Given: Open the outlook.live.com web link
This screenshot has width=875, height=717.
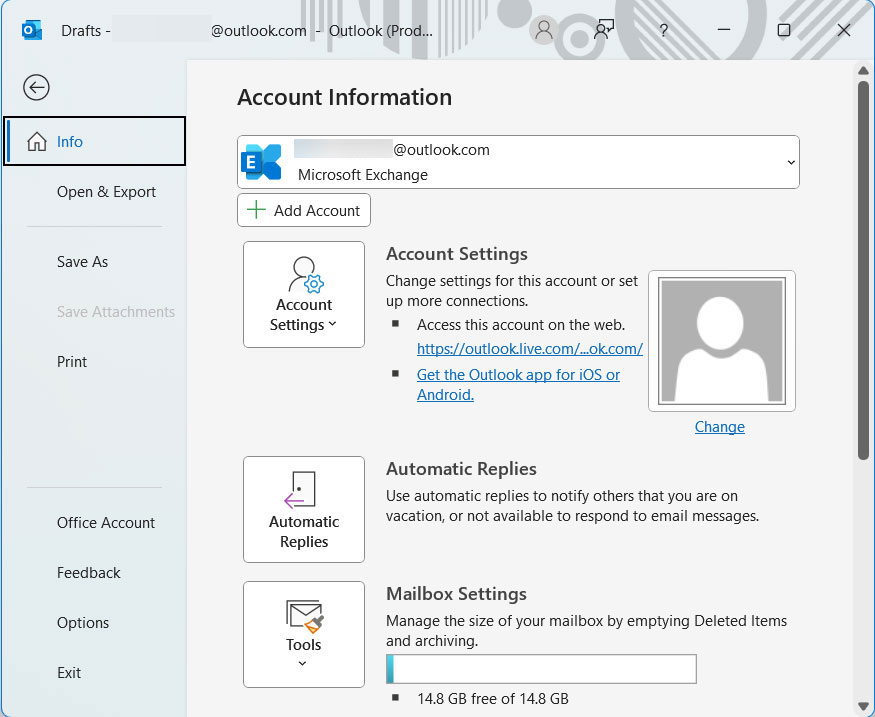Looking at the screenshot, I should tap(530, 349).
